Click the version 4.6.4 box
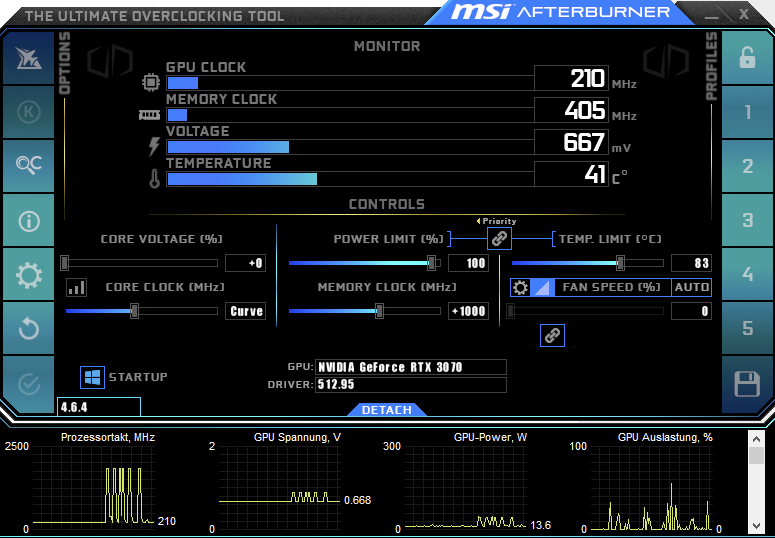The width and height of the screenshot is (775, 538). [99, 407]
